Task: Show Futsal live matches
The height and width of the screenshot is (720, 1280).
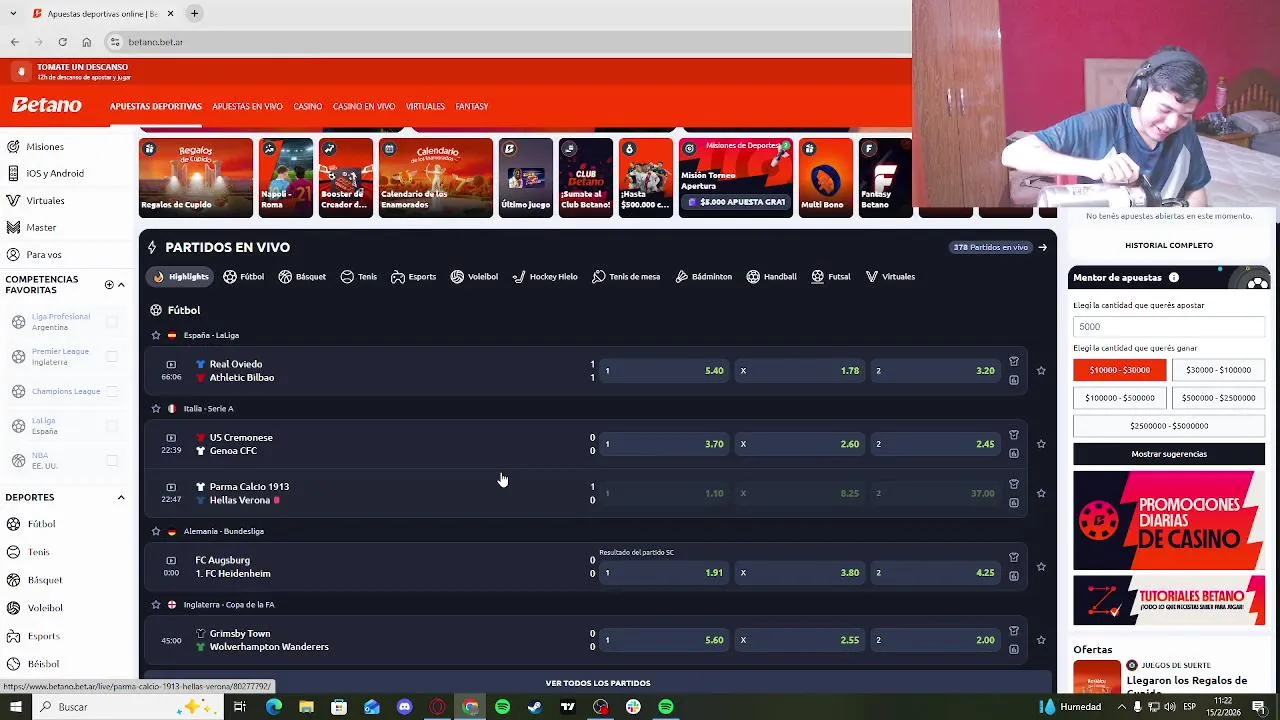Action: click(831, 277)
